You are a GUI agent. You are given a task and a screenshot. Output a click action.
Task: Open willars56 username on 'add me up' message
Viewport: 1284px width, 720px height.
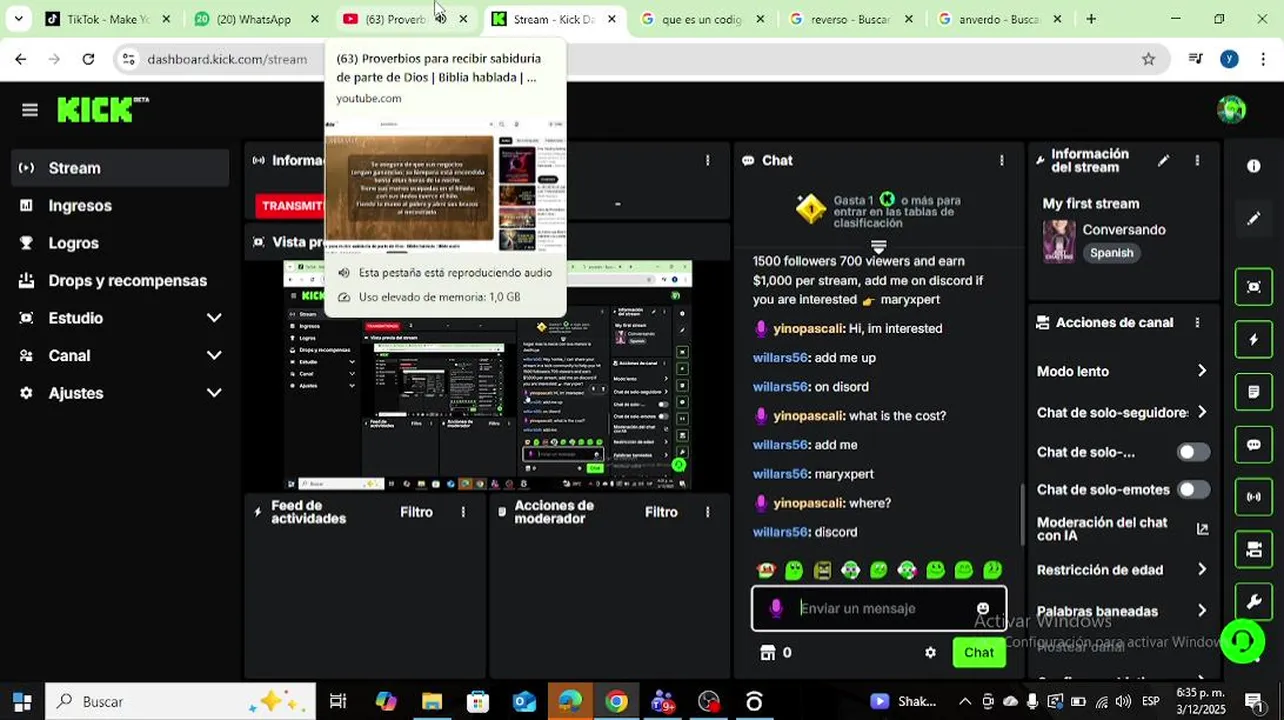point(780,357)
